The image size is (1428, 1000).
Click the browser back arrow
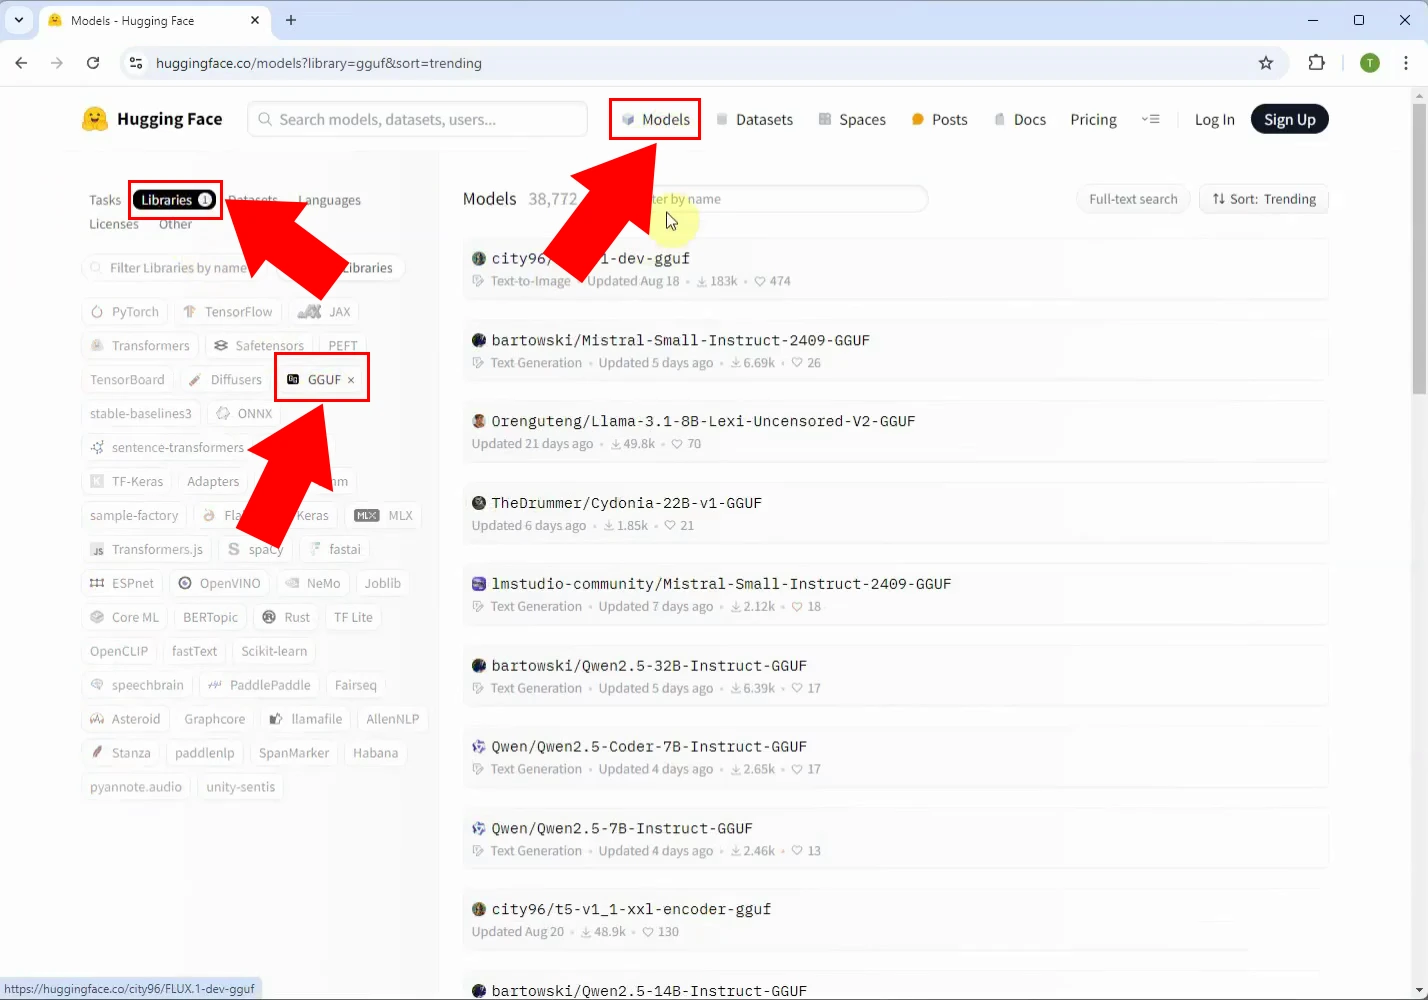(x=21, y=63)
